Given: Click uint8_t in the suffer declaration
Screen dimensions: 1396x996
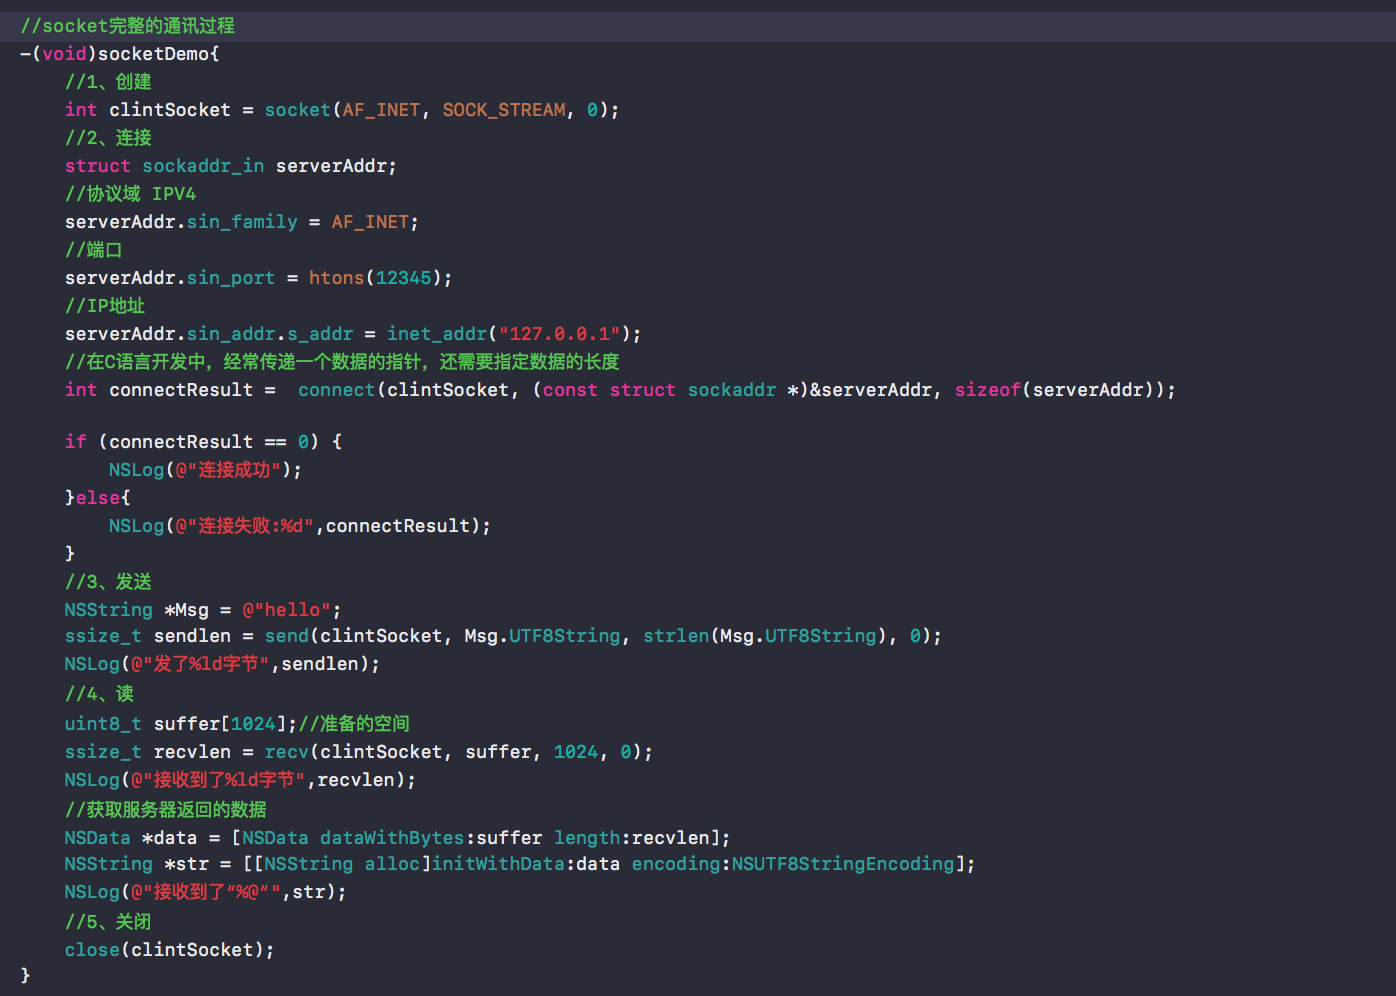Looking at the screenshot, I should click(103, 724).
